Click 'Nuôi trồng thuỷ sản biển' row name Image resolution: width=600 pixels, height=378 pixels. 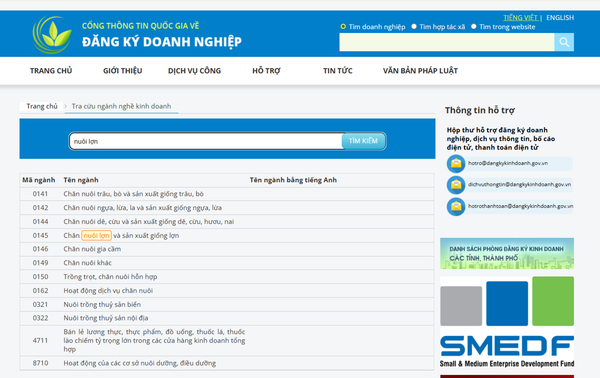coord(102,305)
